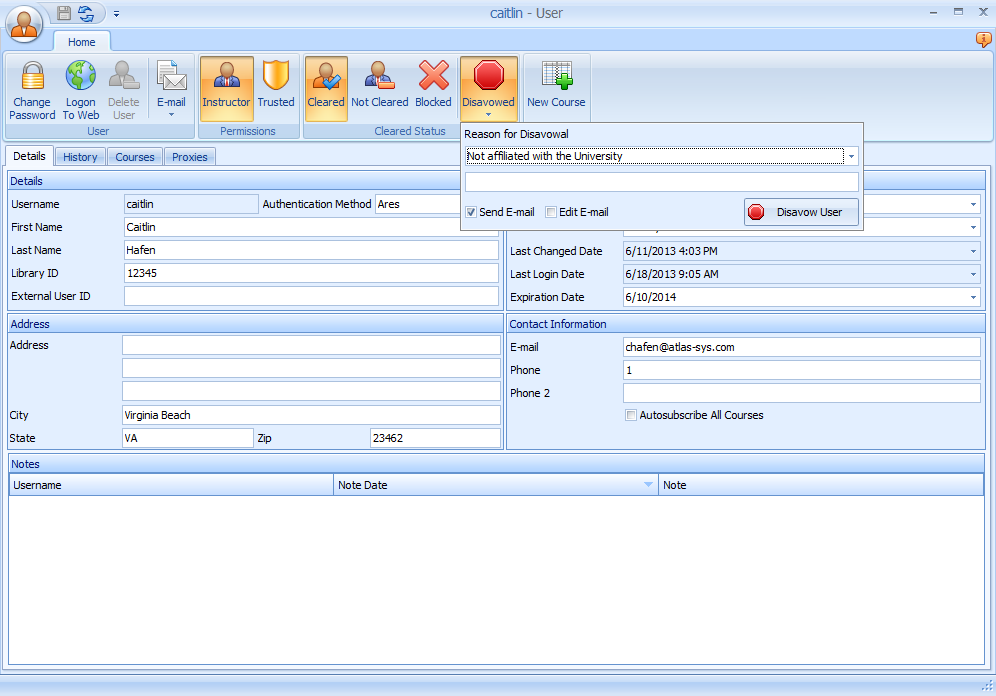This screenshot has height=696, width=996.
Task: Enable Autosubscribe All Courses
Action: 630,414
